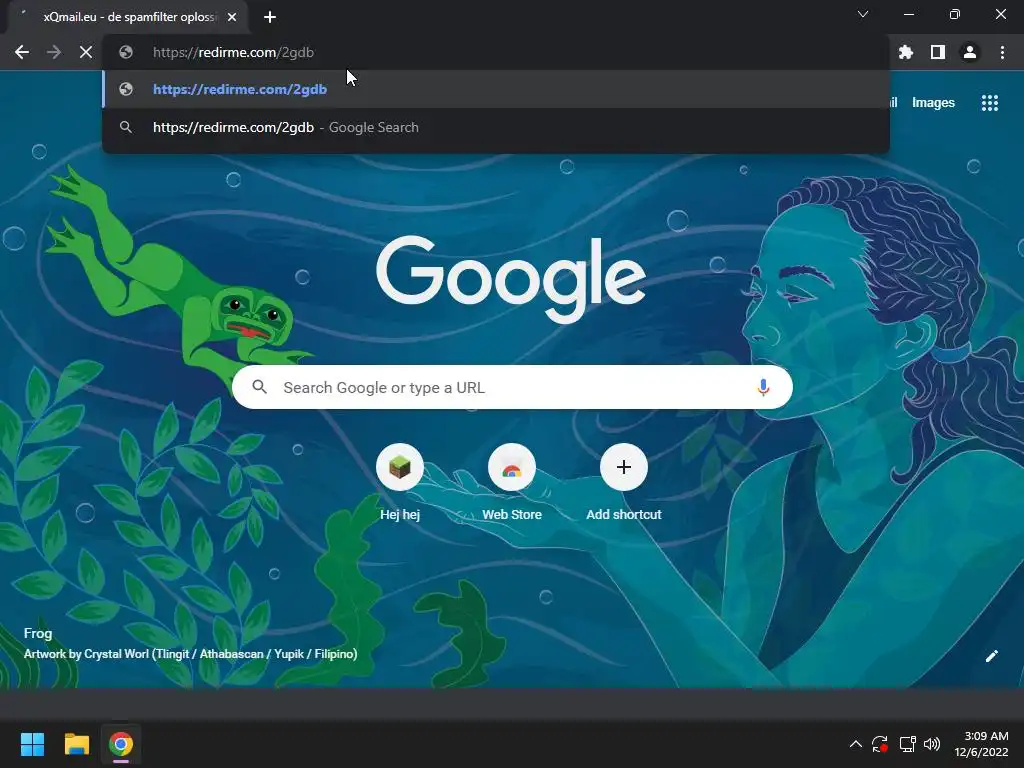The width and height of the screenshot is (1024, 768).
Task: Open the Extensions puzzle icon
Action: tap(906, 52)
